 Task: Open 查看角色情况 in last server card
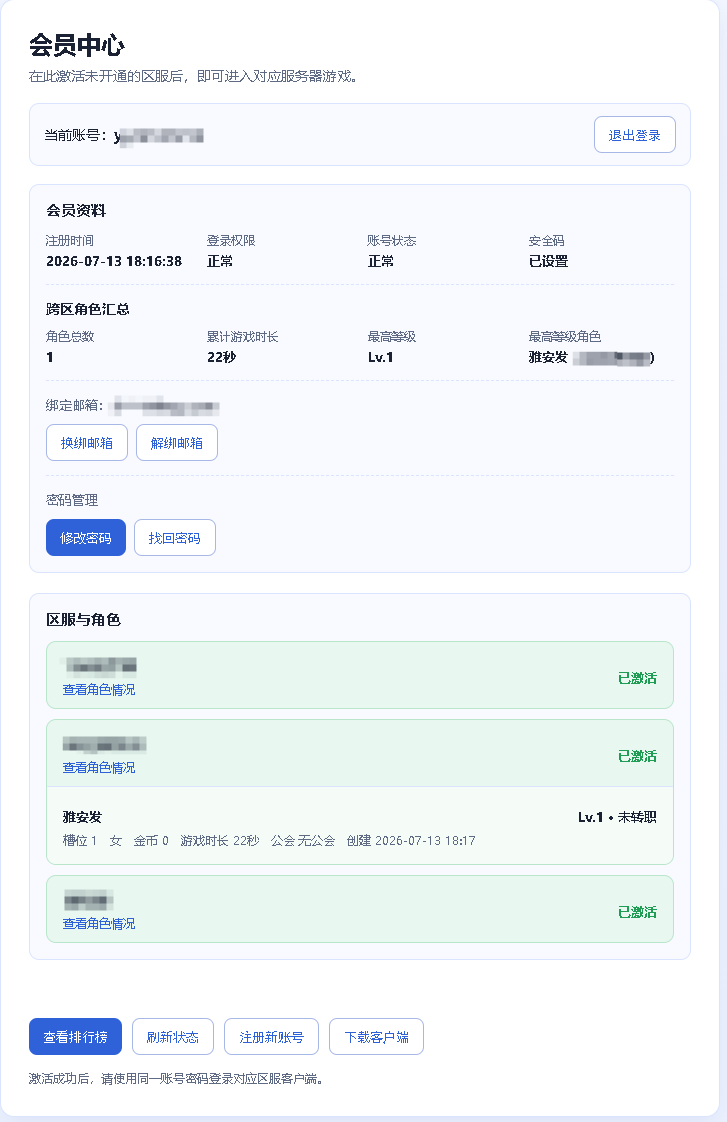[99, 924]
